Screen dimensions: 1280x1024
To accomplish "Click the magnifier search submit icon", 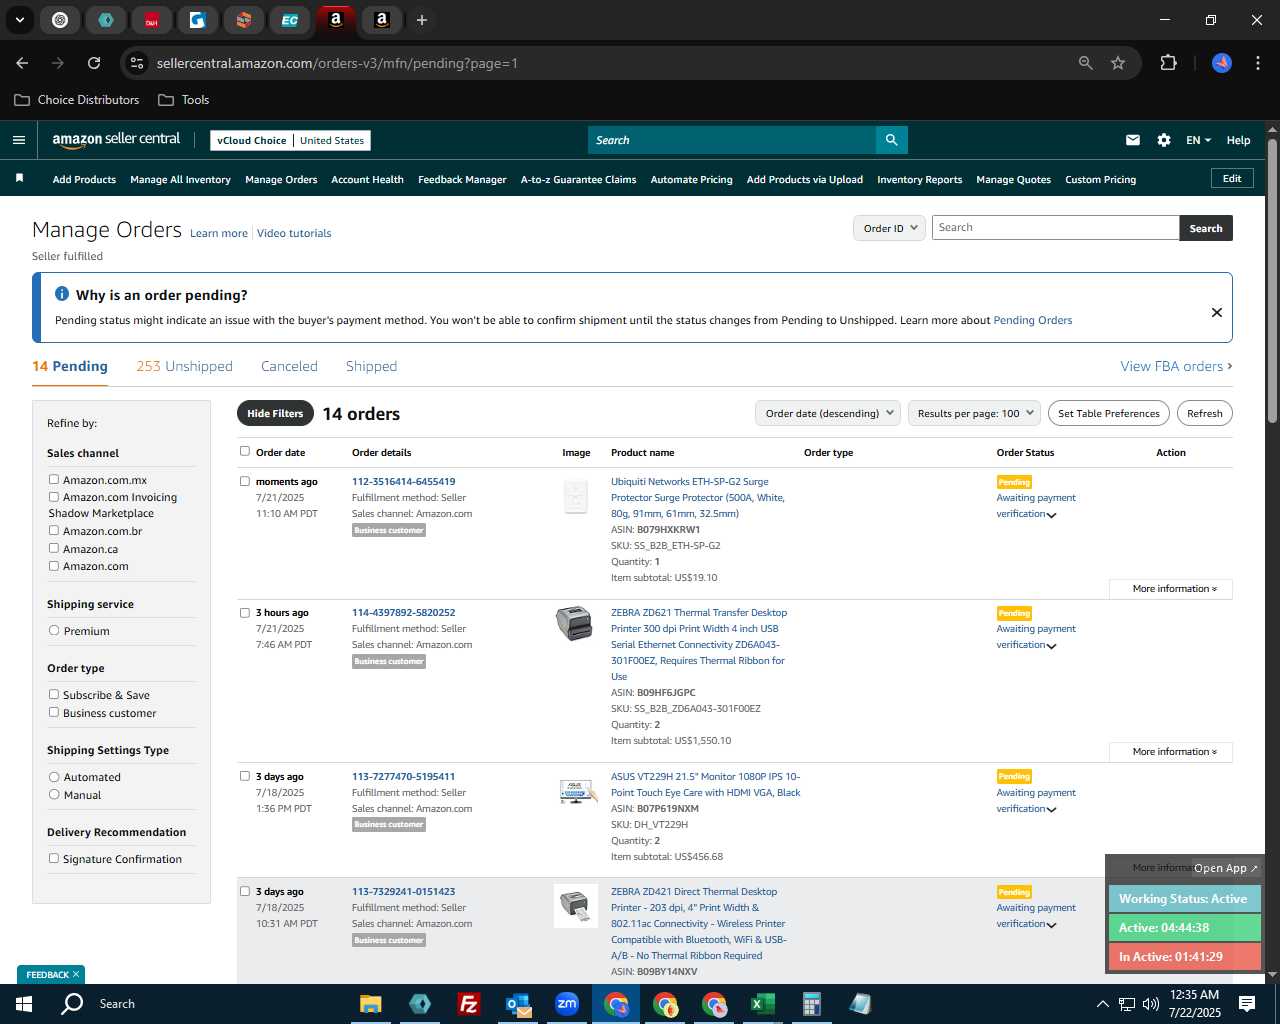I will [891, 140].
